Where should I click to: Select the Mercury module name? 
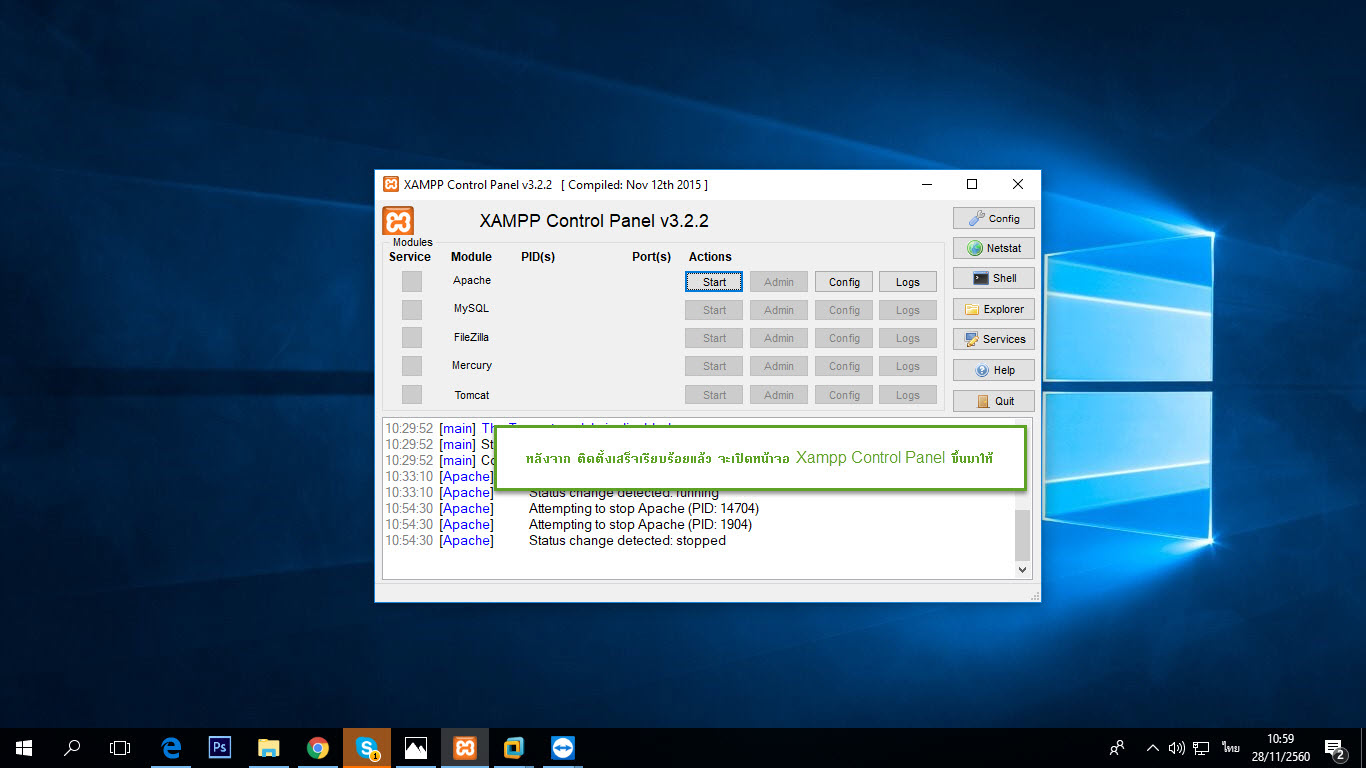[472, 366]
